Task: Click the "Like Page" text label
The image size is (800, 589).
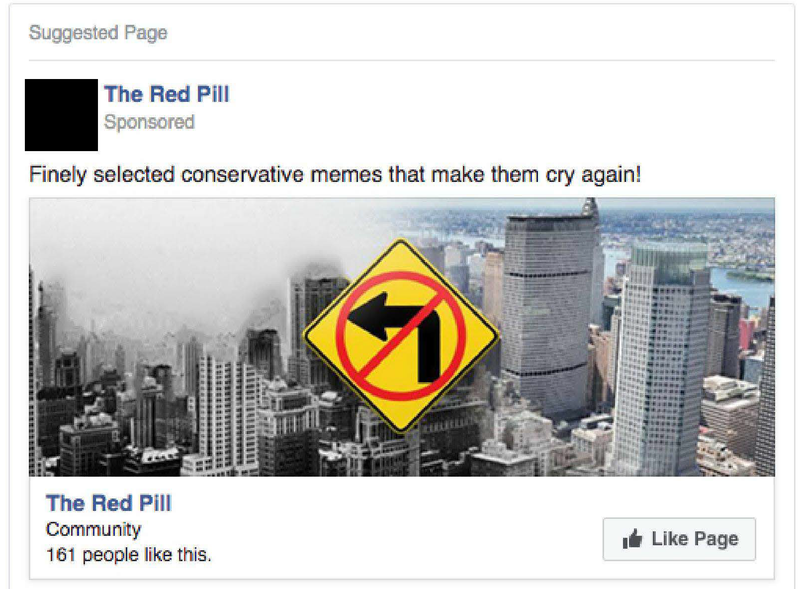Action: 695,539
